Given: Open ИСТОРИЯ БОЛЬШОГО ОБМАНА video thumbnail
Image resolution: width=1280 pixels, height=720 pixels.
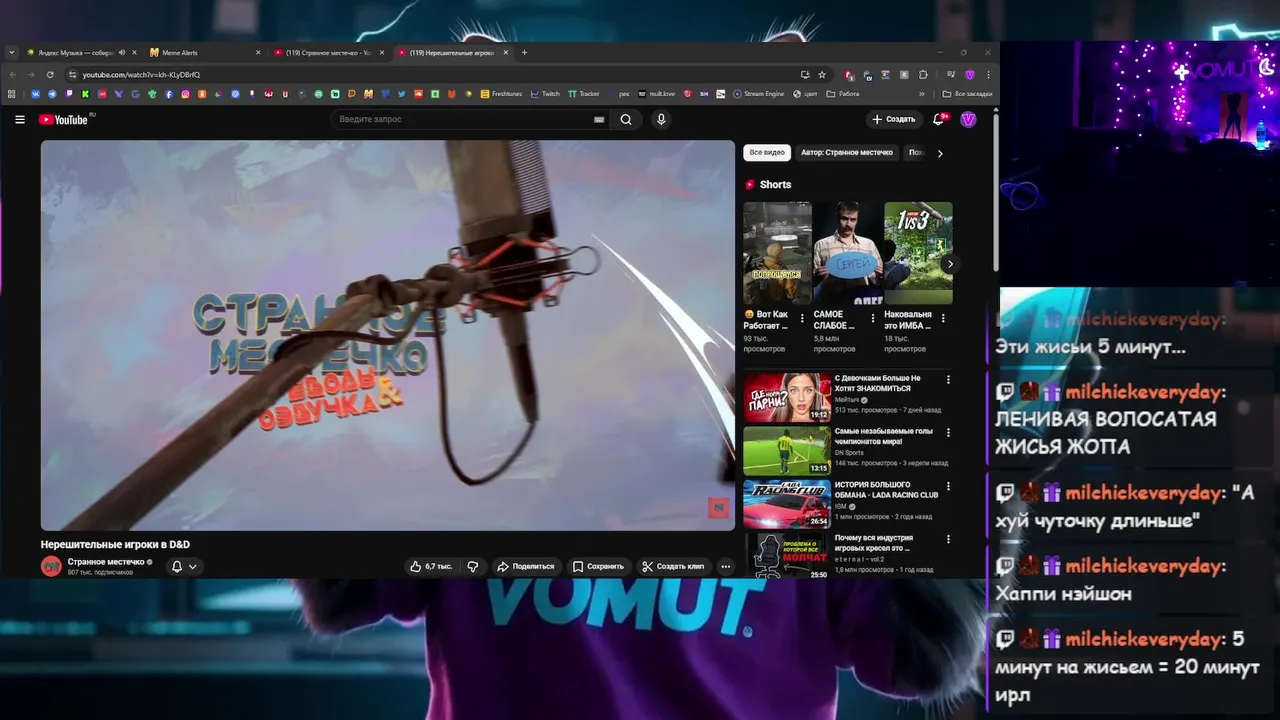Looking at the screenshot, I should (x=787, y=504).
